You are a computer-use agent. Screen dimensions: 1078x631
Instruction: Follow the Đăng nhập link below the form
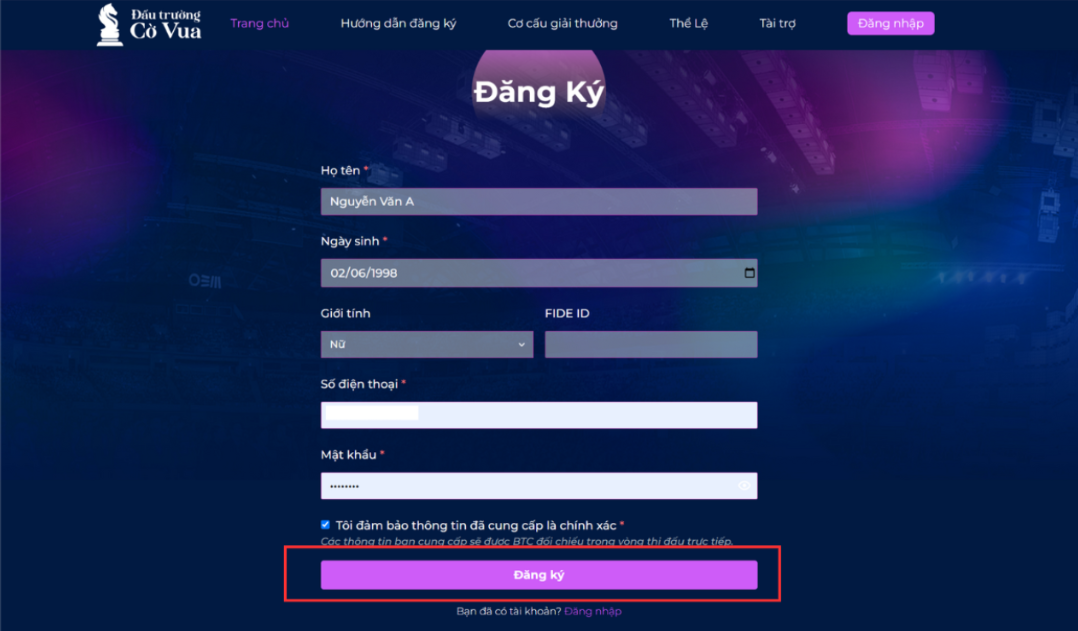593,611
